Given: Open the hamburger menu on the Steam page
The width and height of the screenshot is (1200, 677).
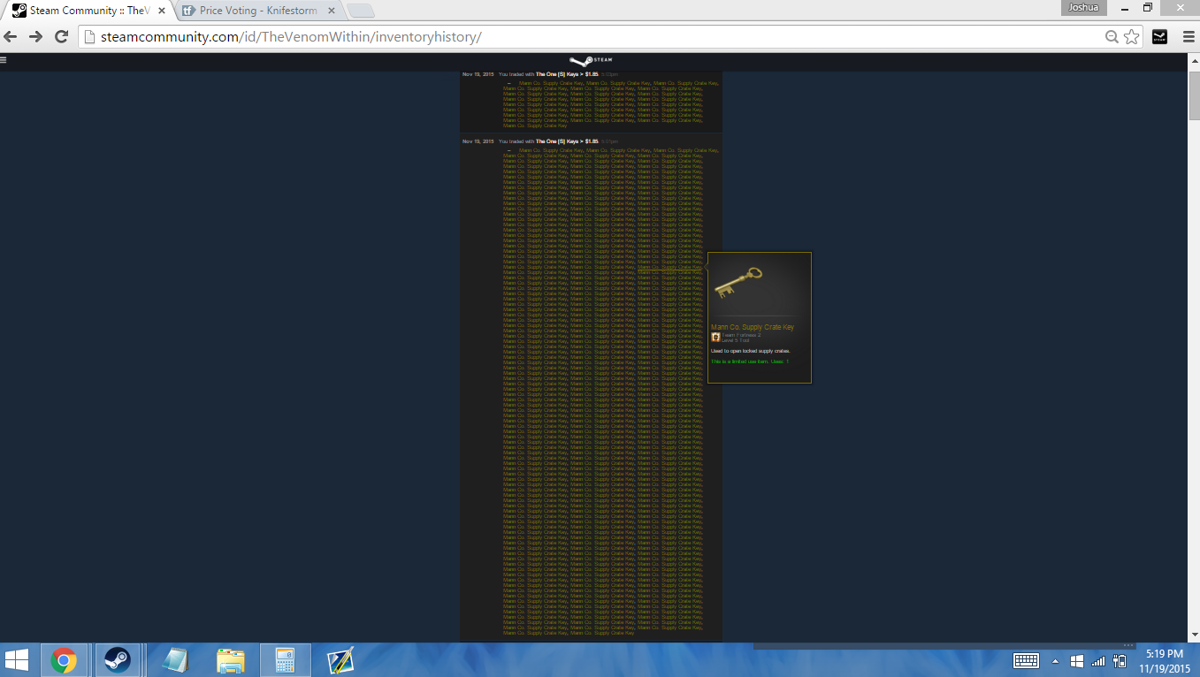Looking at the screenshot, I should click(x=4, y=60).
